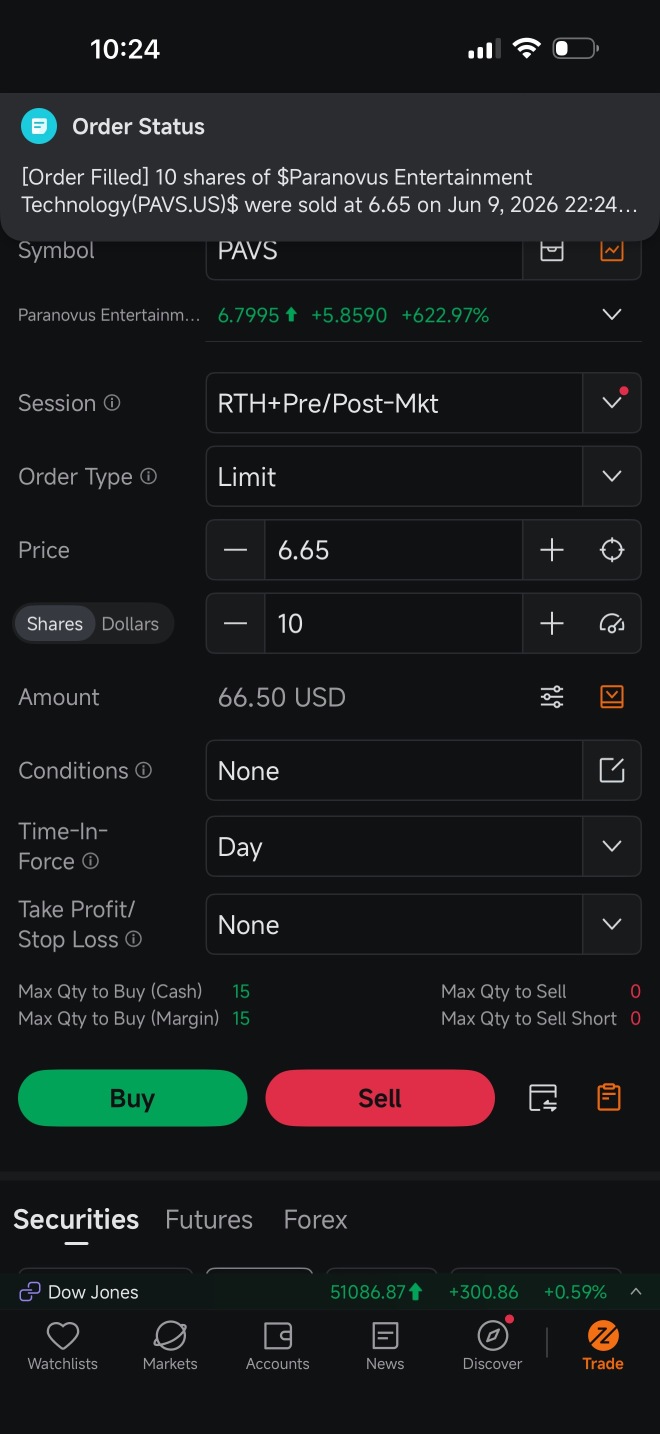Tap the price crosshair target icon
The width and height of the screenshot is (660, 1434).
tap(612, 550)
